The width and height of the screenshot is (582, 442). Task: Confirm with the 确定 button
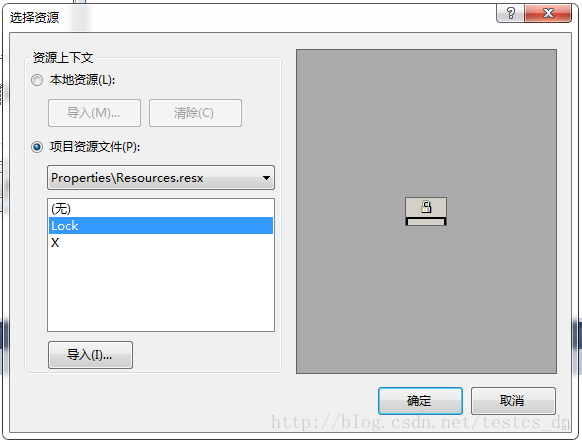click(420, 401)
